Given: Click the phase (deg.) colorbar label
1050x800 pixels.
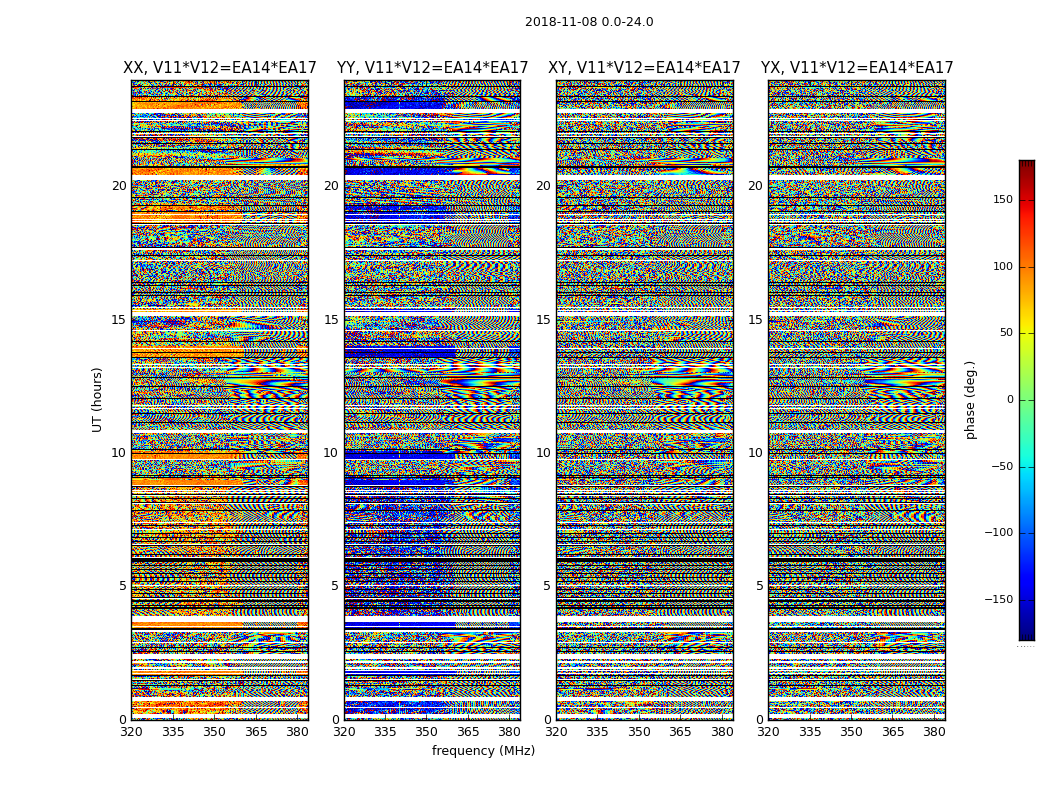Looking at the screenshot, I should tap(970, 400).
